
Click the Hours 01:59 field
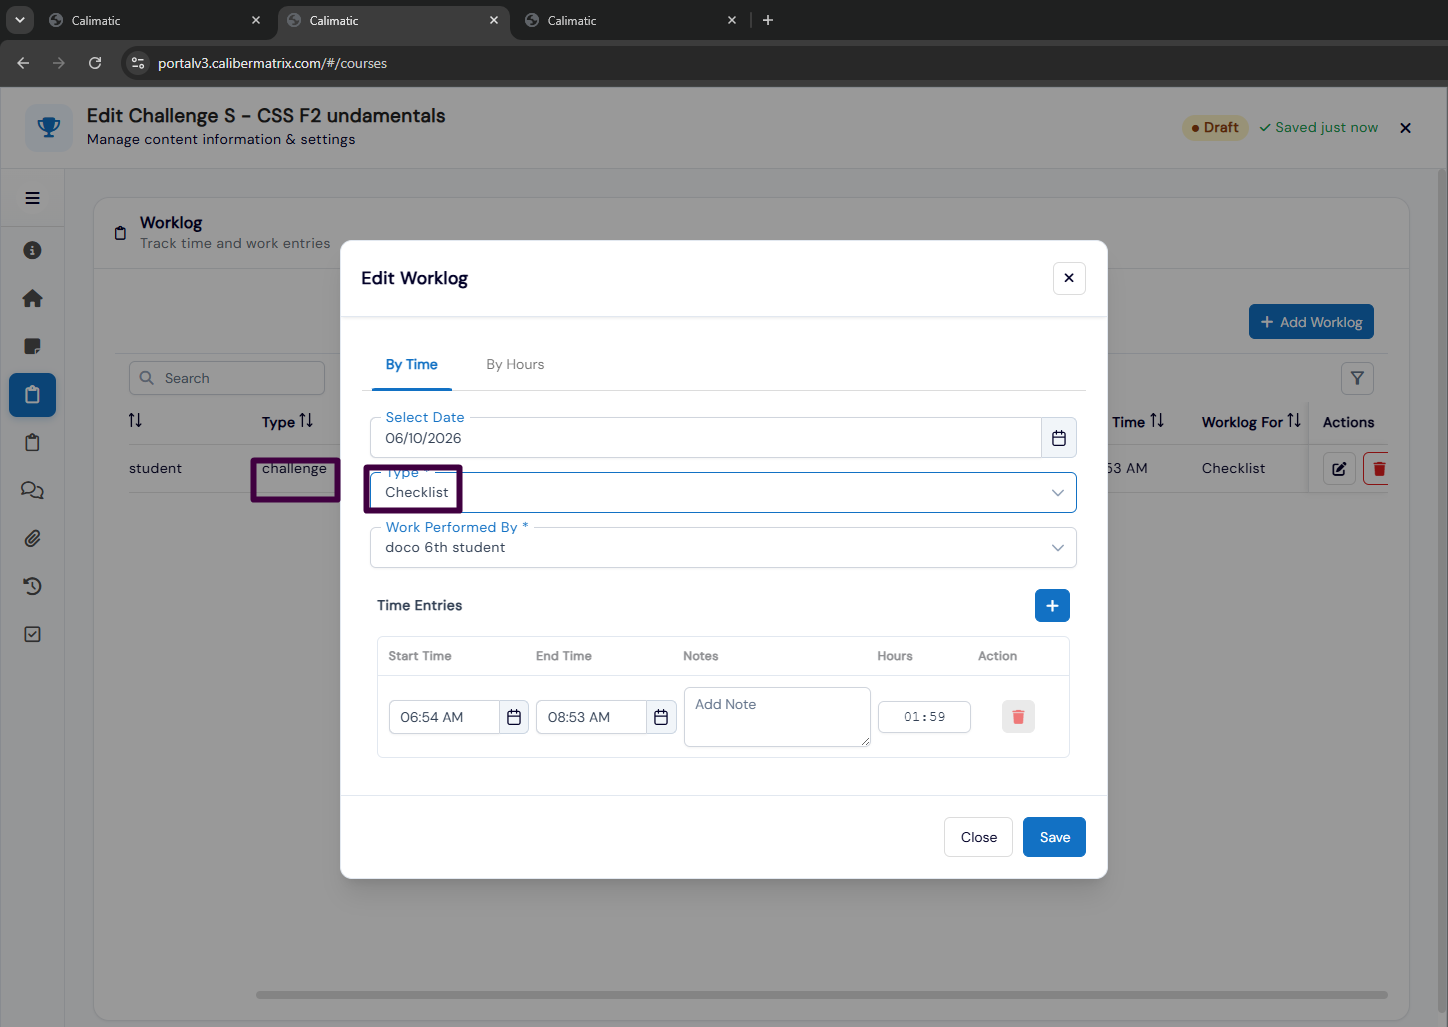tap(924, 717)
